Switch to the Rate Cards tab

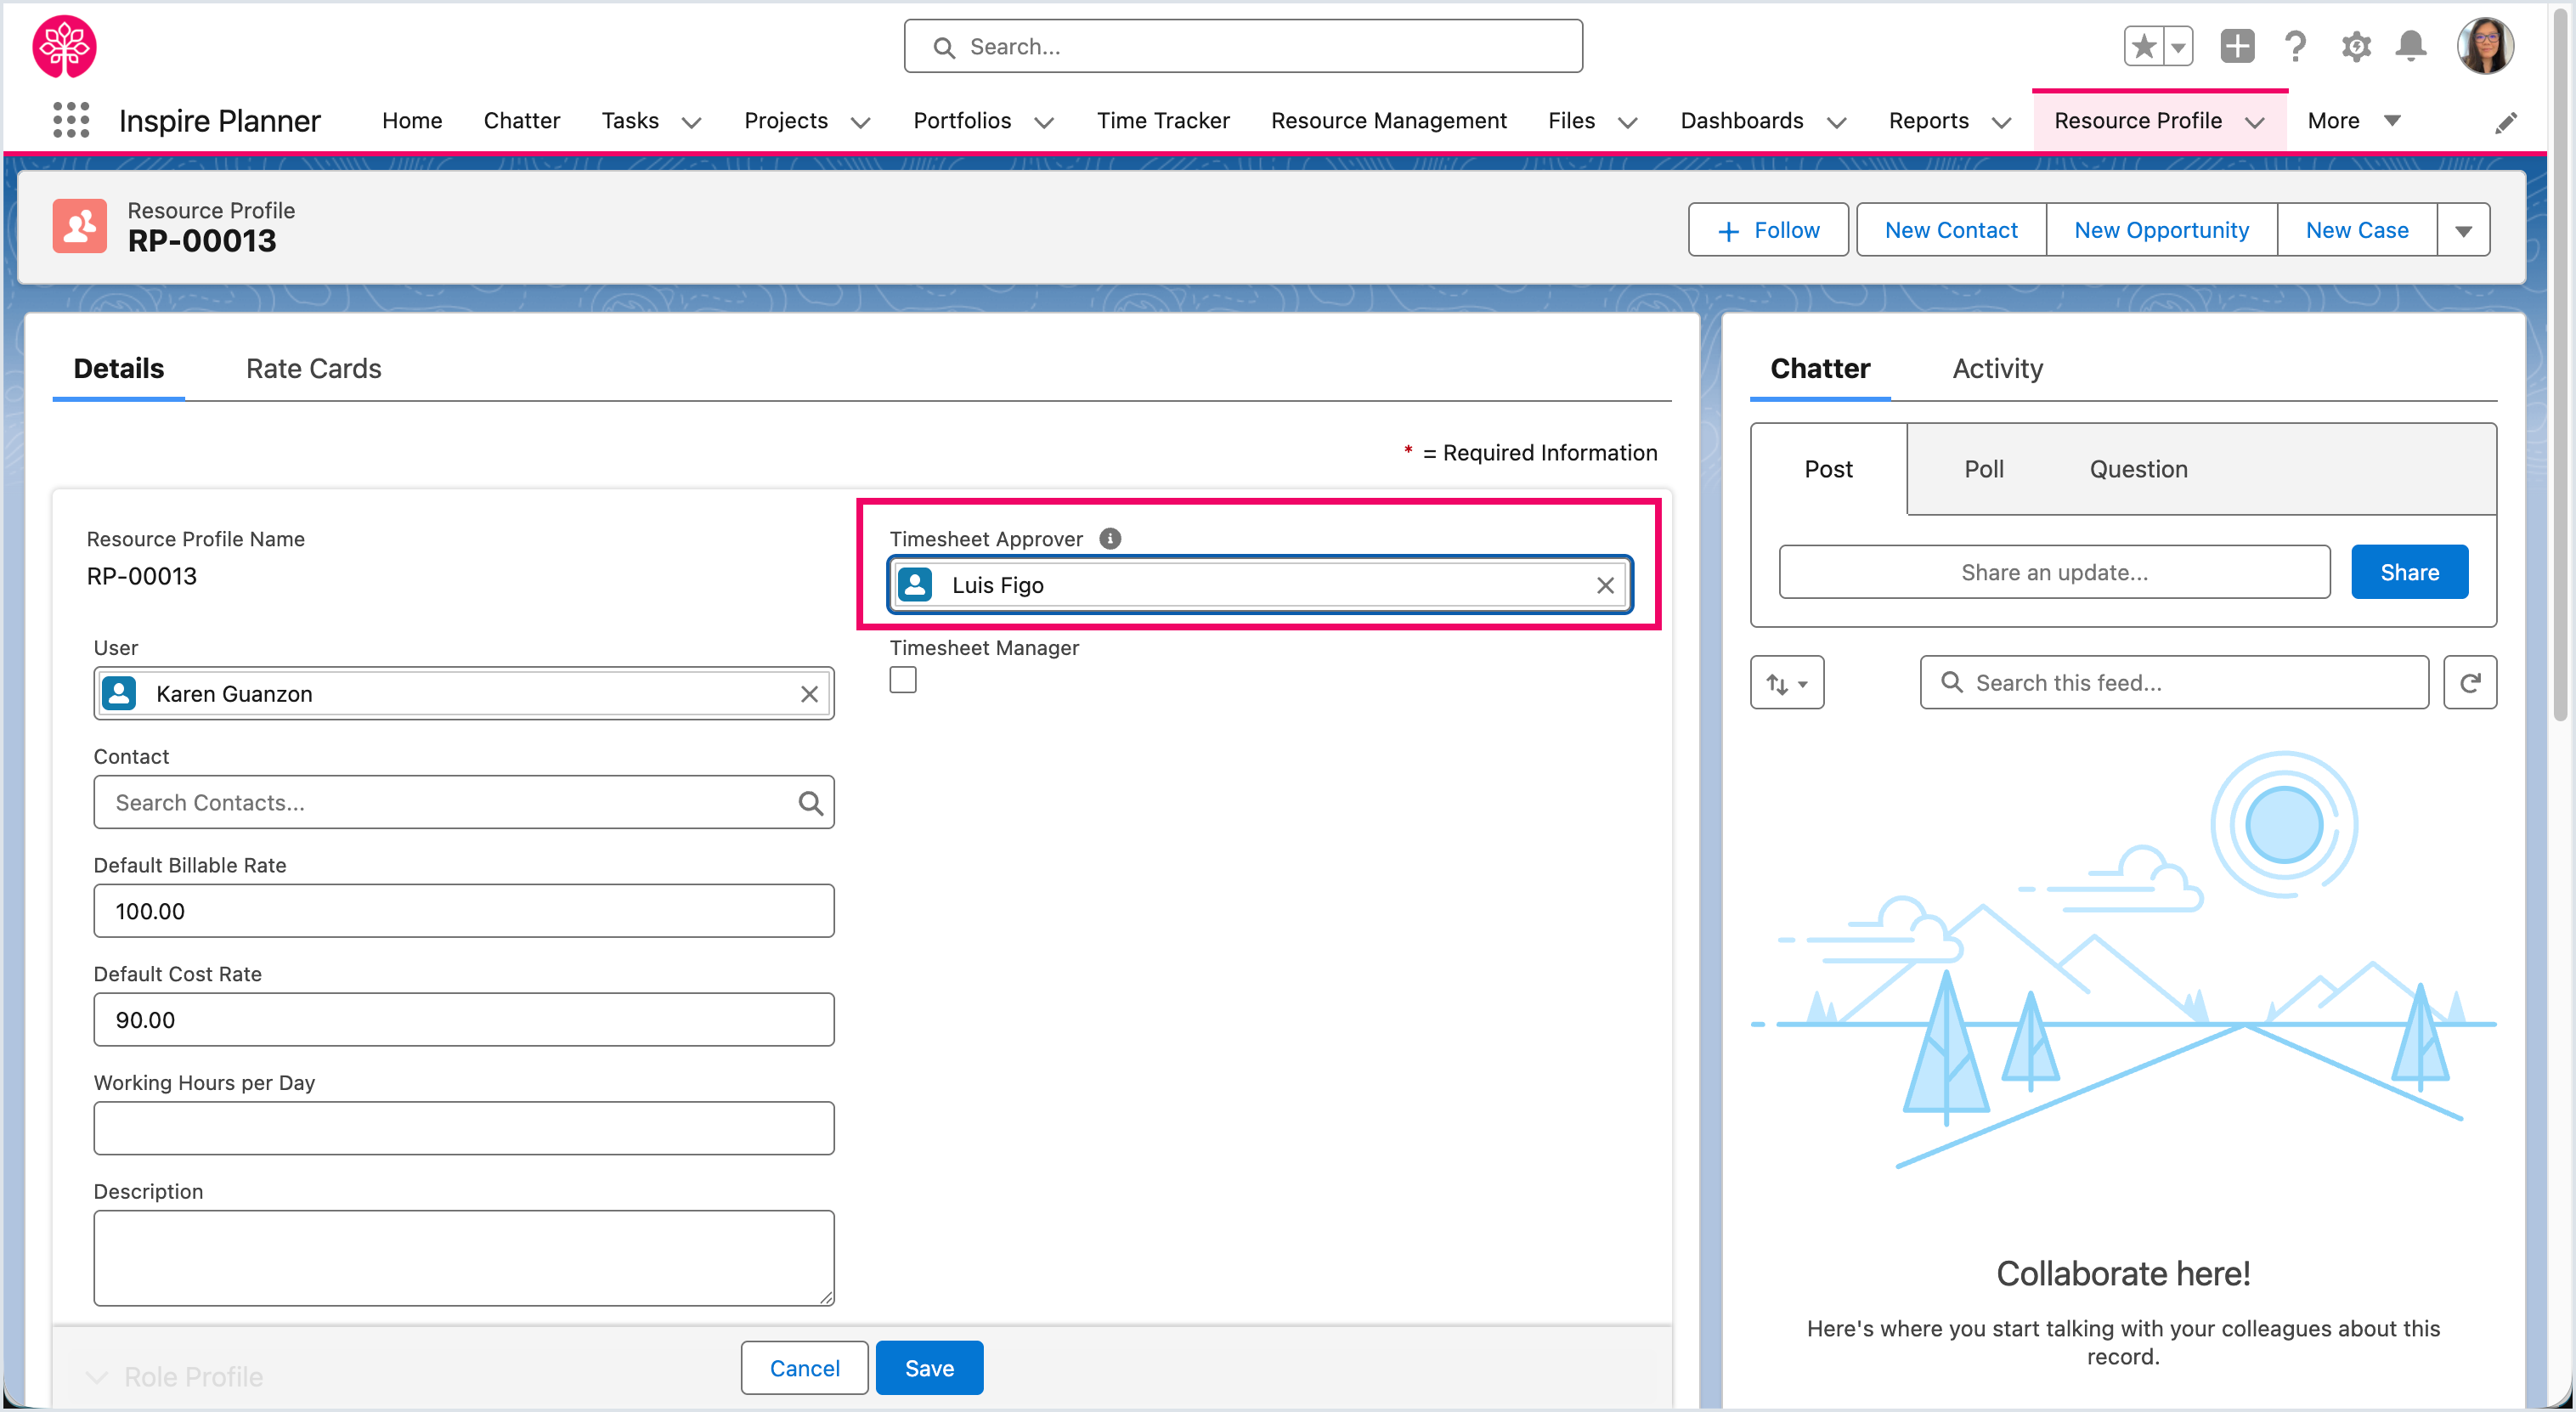313,369
